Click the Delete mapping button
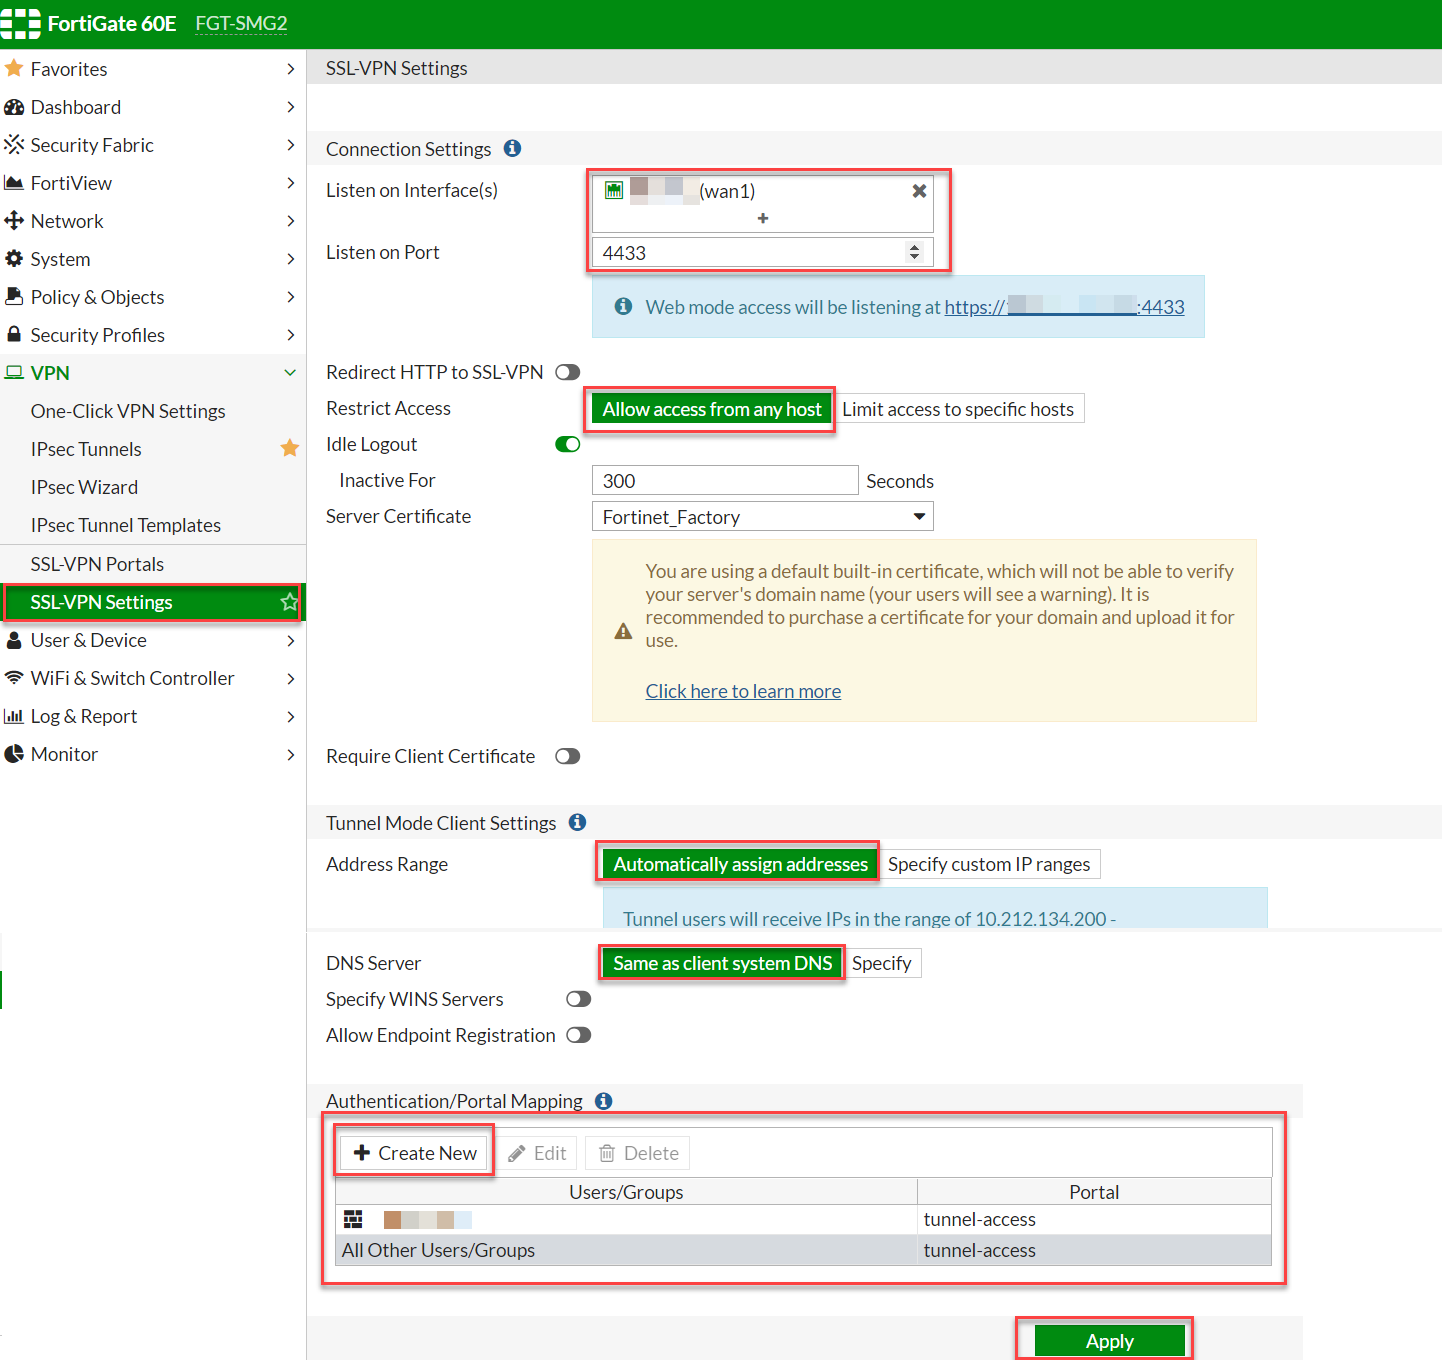This screenshot has width=1442, height=1369. pos(638,1153)
